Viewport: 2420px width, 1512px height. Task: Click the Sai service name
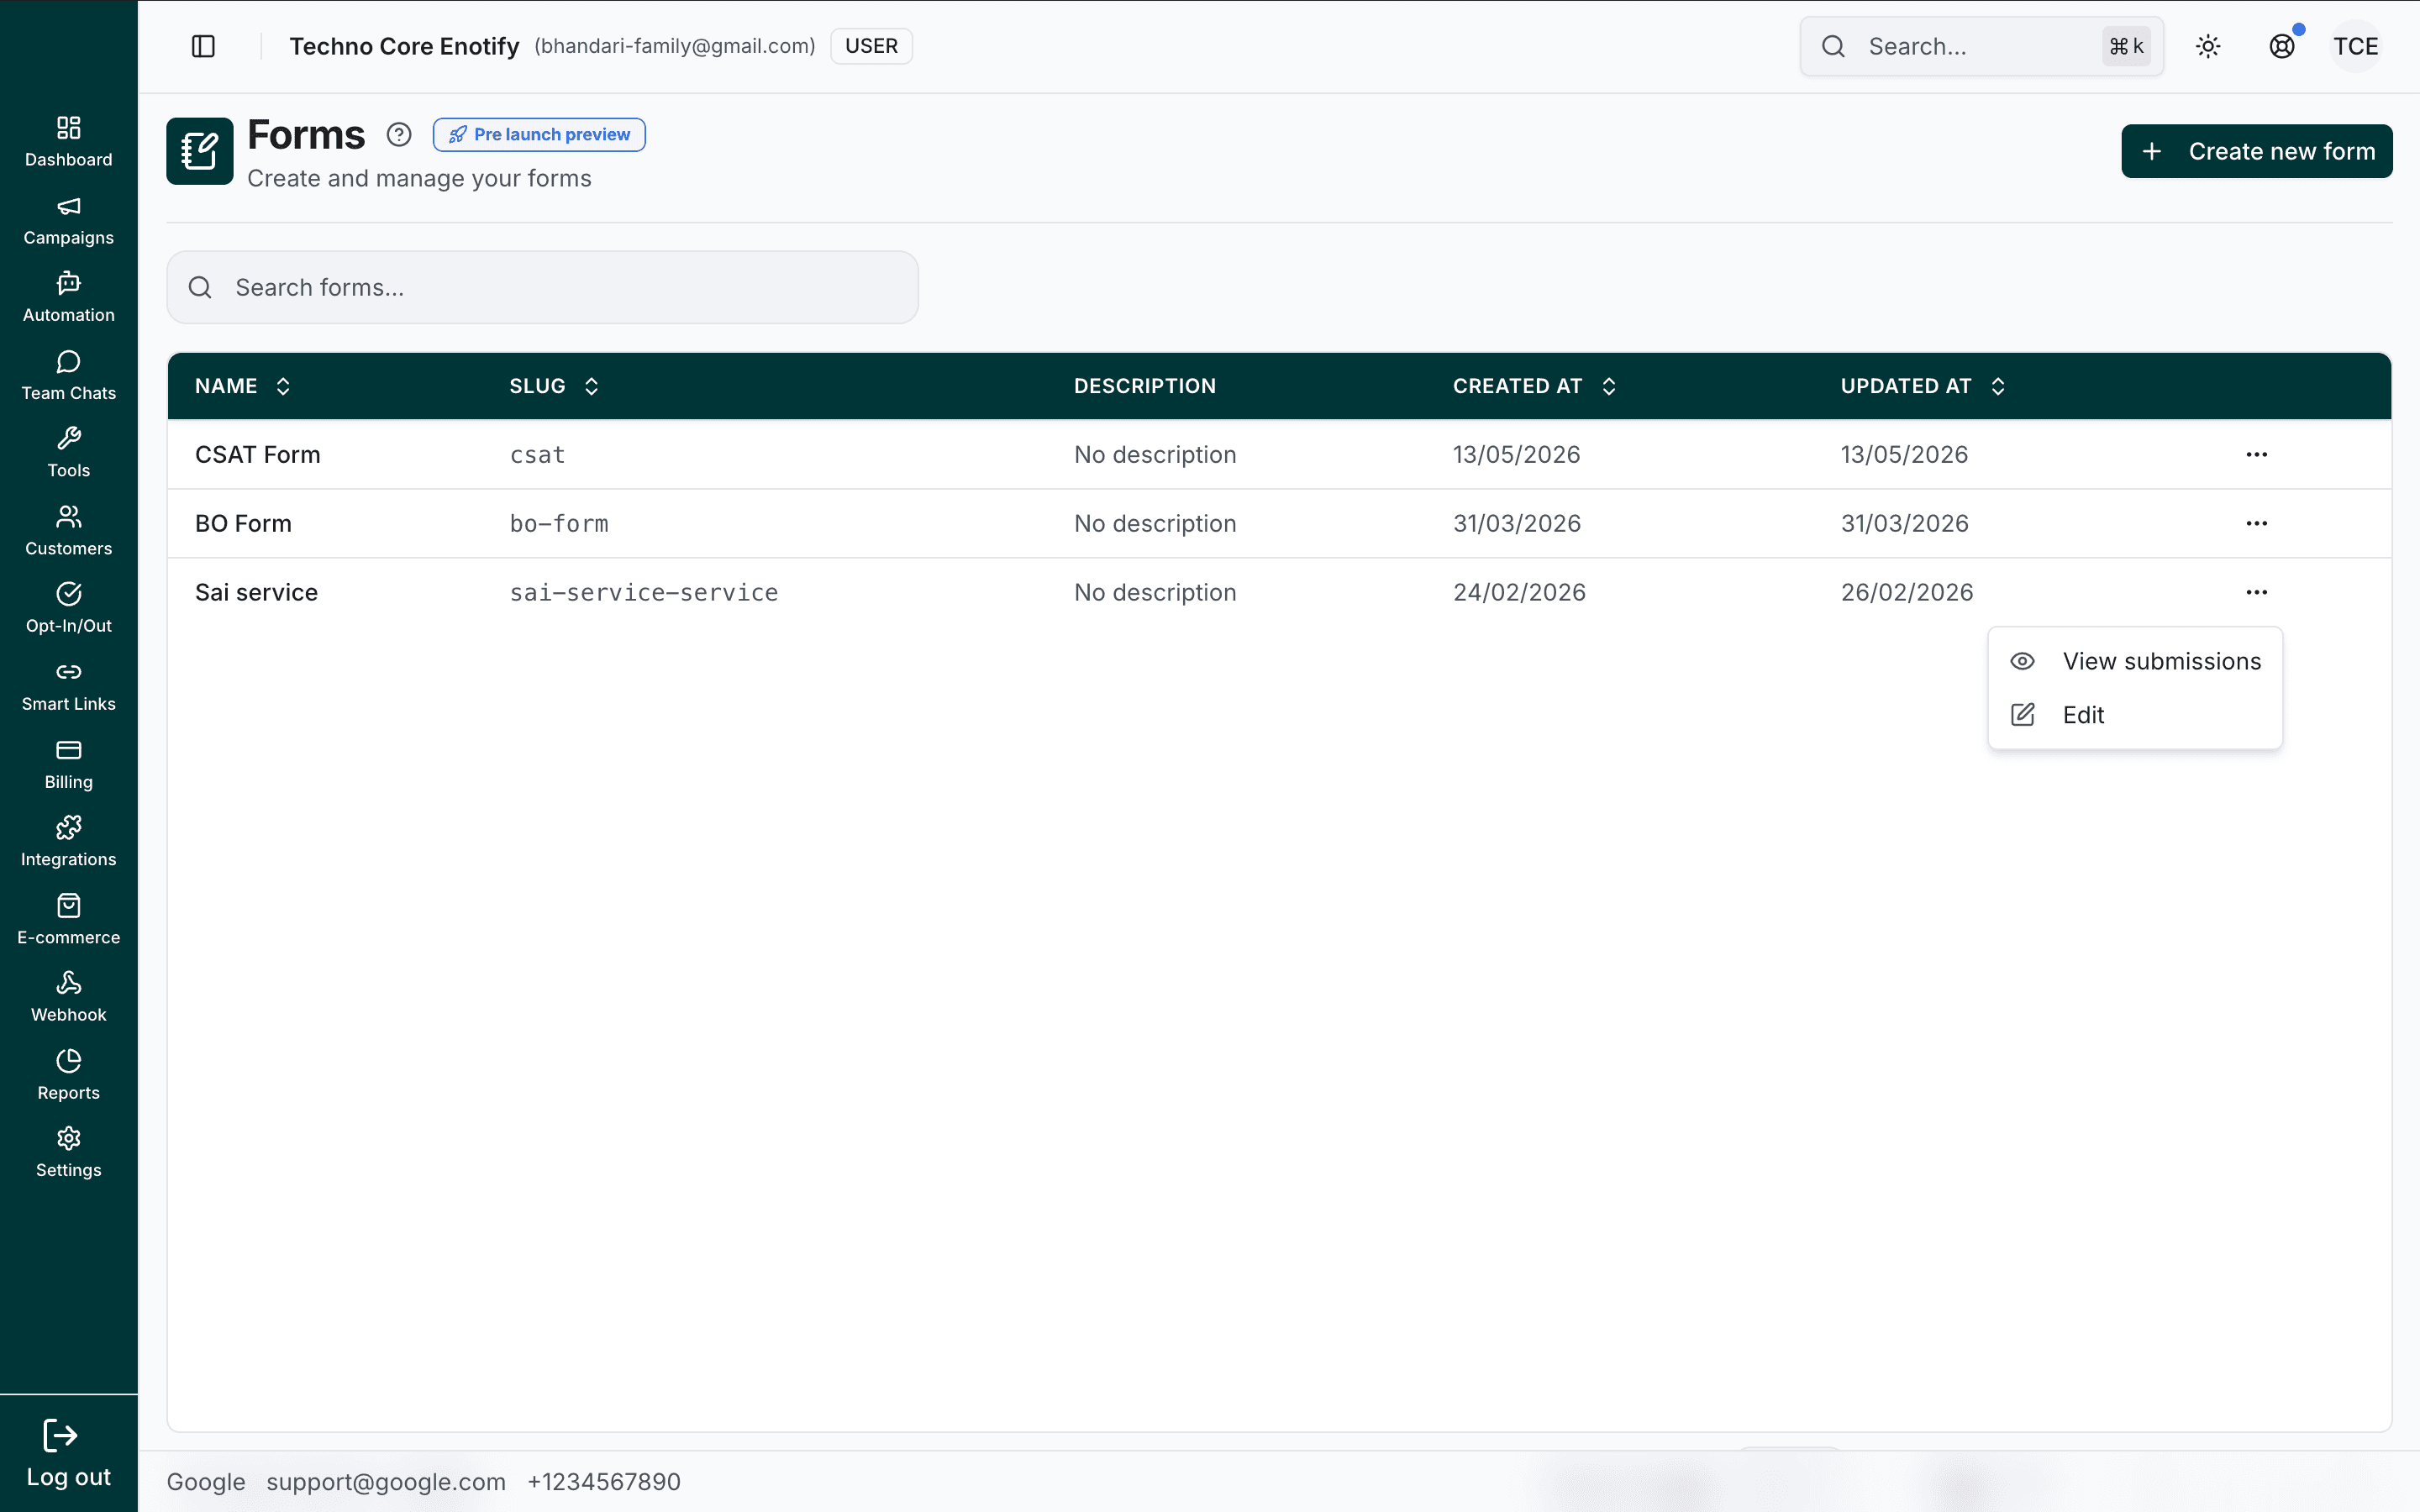(256, 592)
